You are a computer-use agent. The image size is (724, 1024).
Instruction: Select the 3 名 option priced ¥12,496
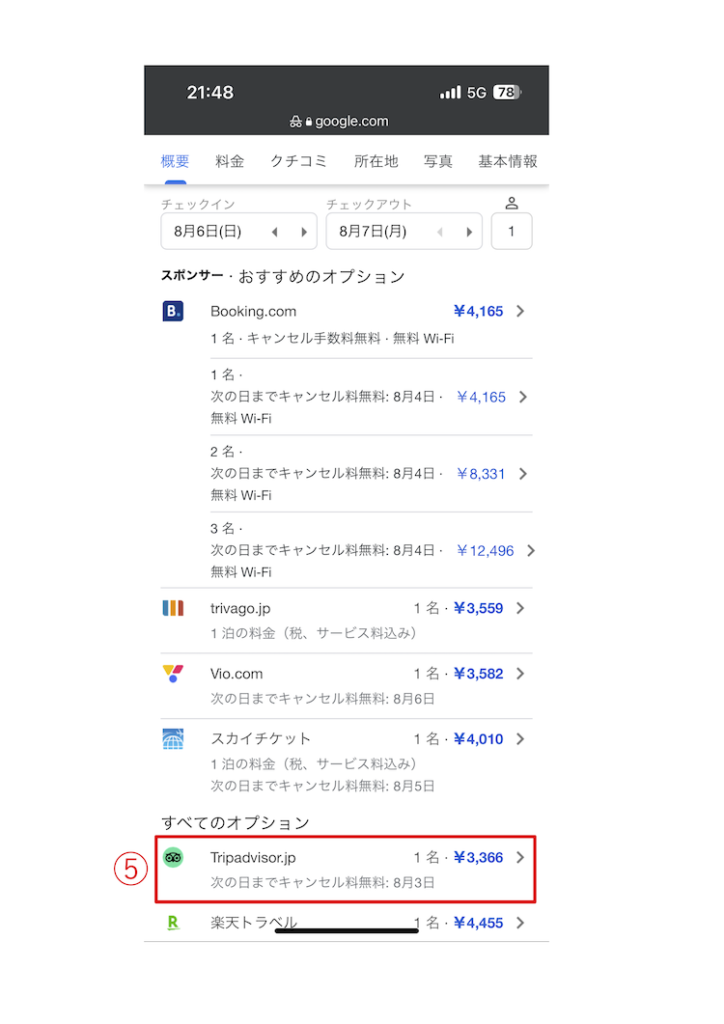click(371, 551)
